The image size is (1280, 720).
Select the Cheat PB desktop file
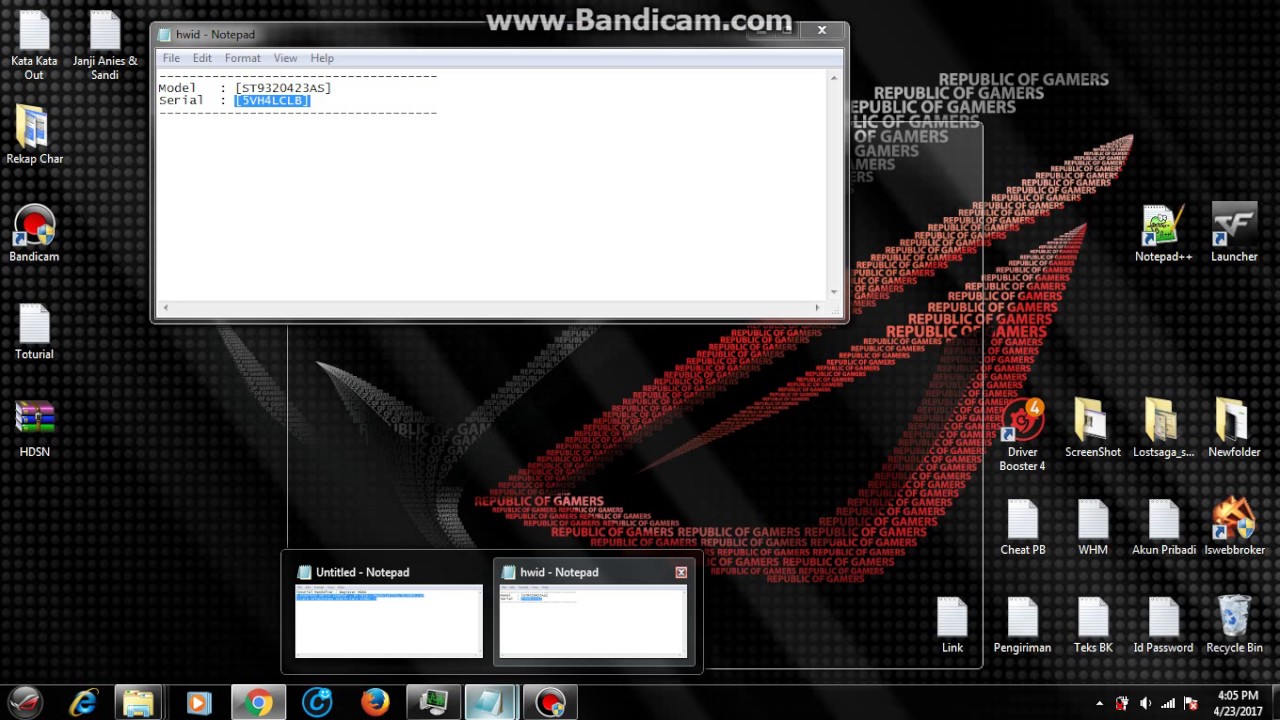(x=1022, y=527)
